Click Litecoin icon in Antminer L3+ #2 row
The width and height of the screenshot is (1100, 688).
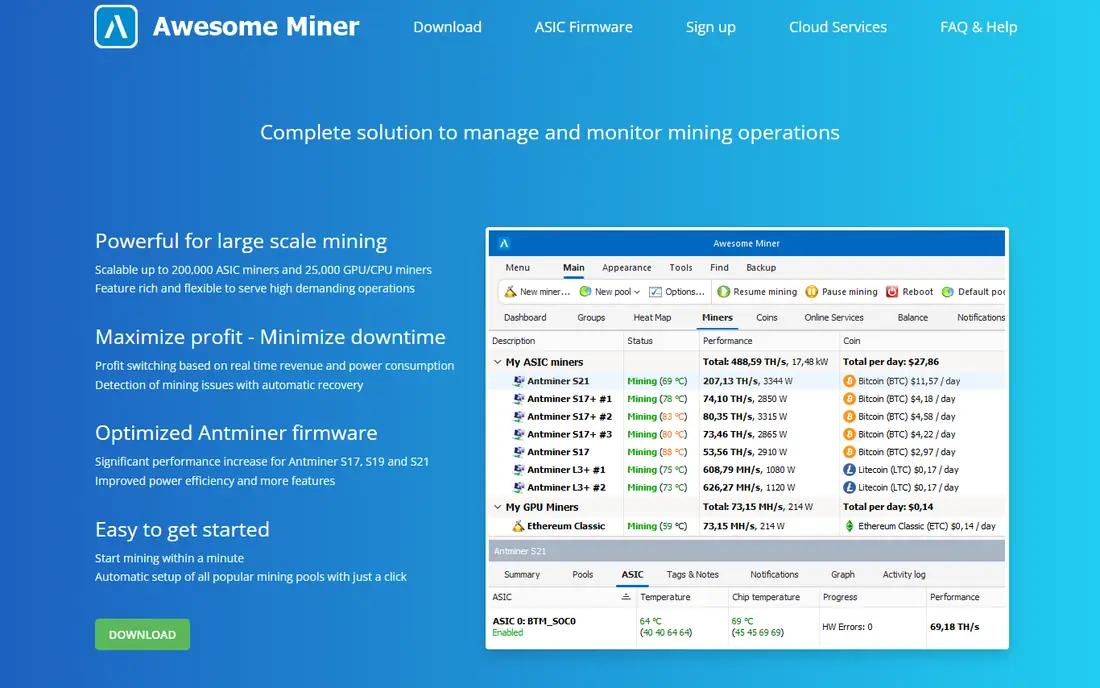(849, 487)
